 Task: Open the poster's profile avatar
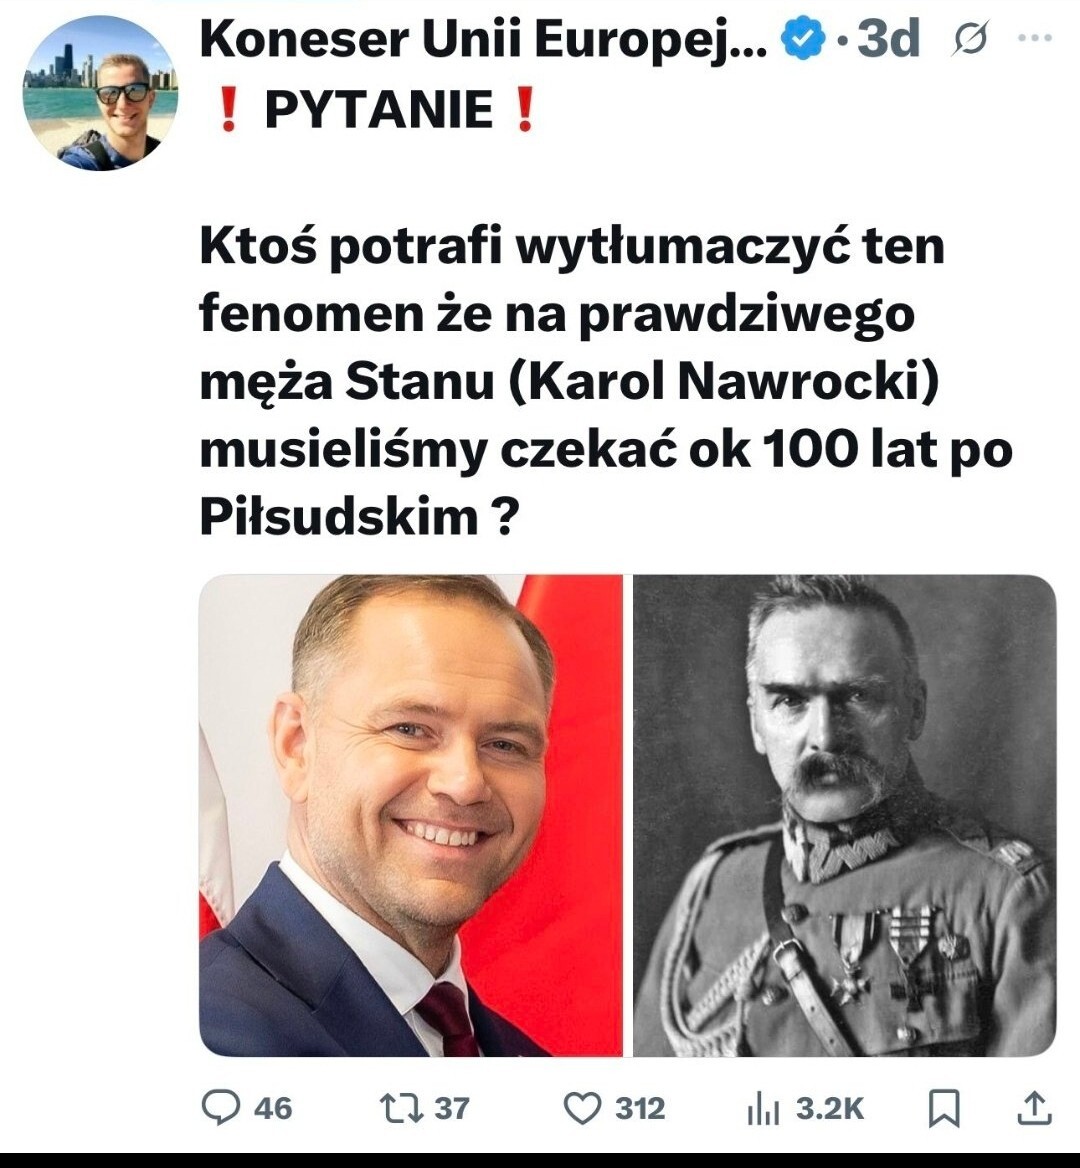100,93
